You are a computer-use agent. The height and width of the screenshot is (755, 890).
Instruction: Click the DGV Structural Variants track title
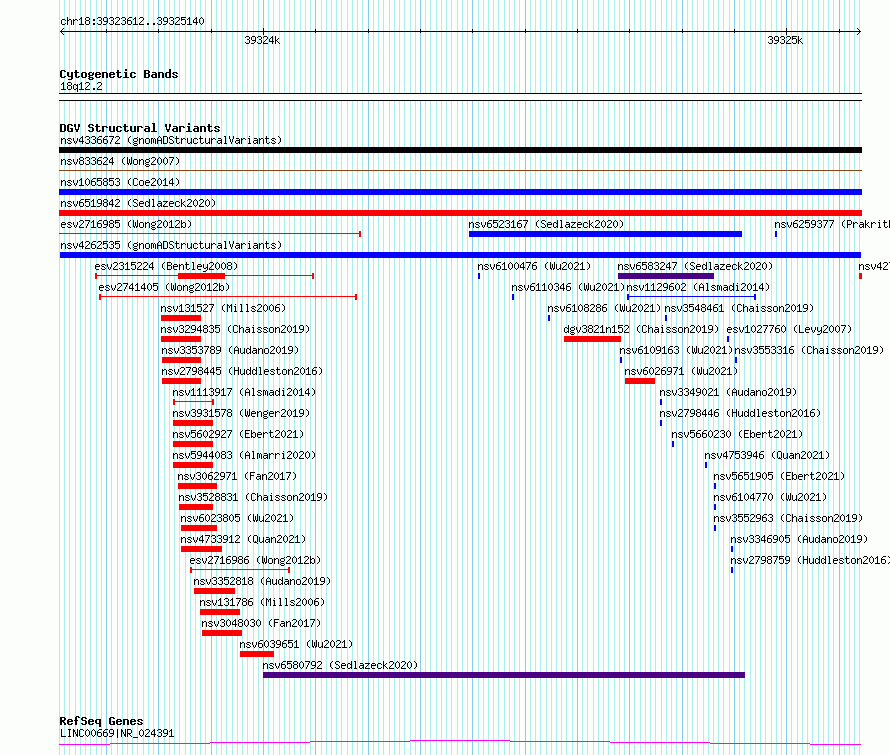click(140, 128)
